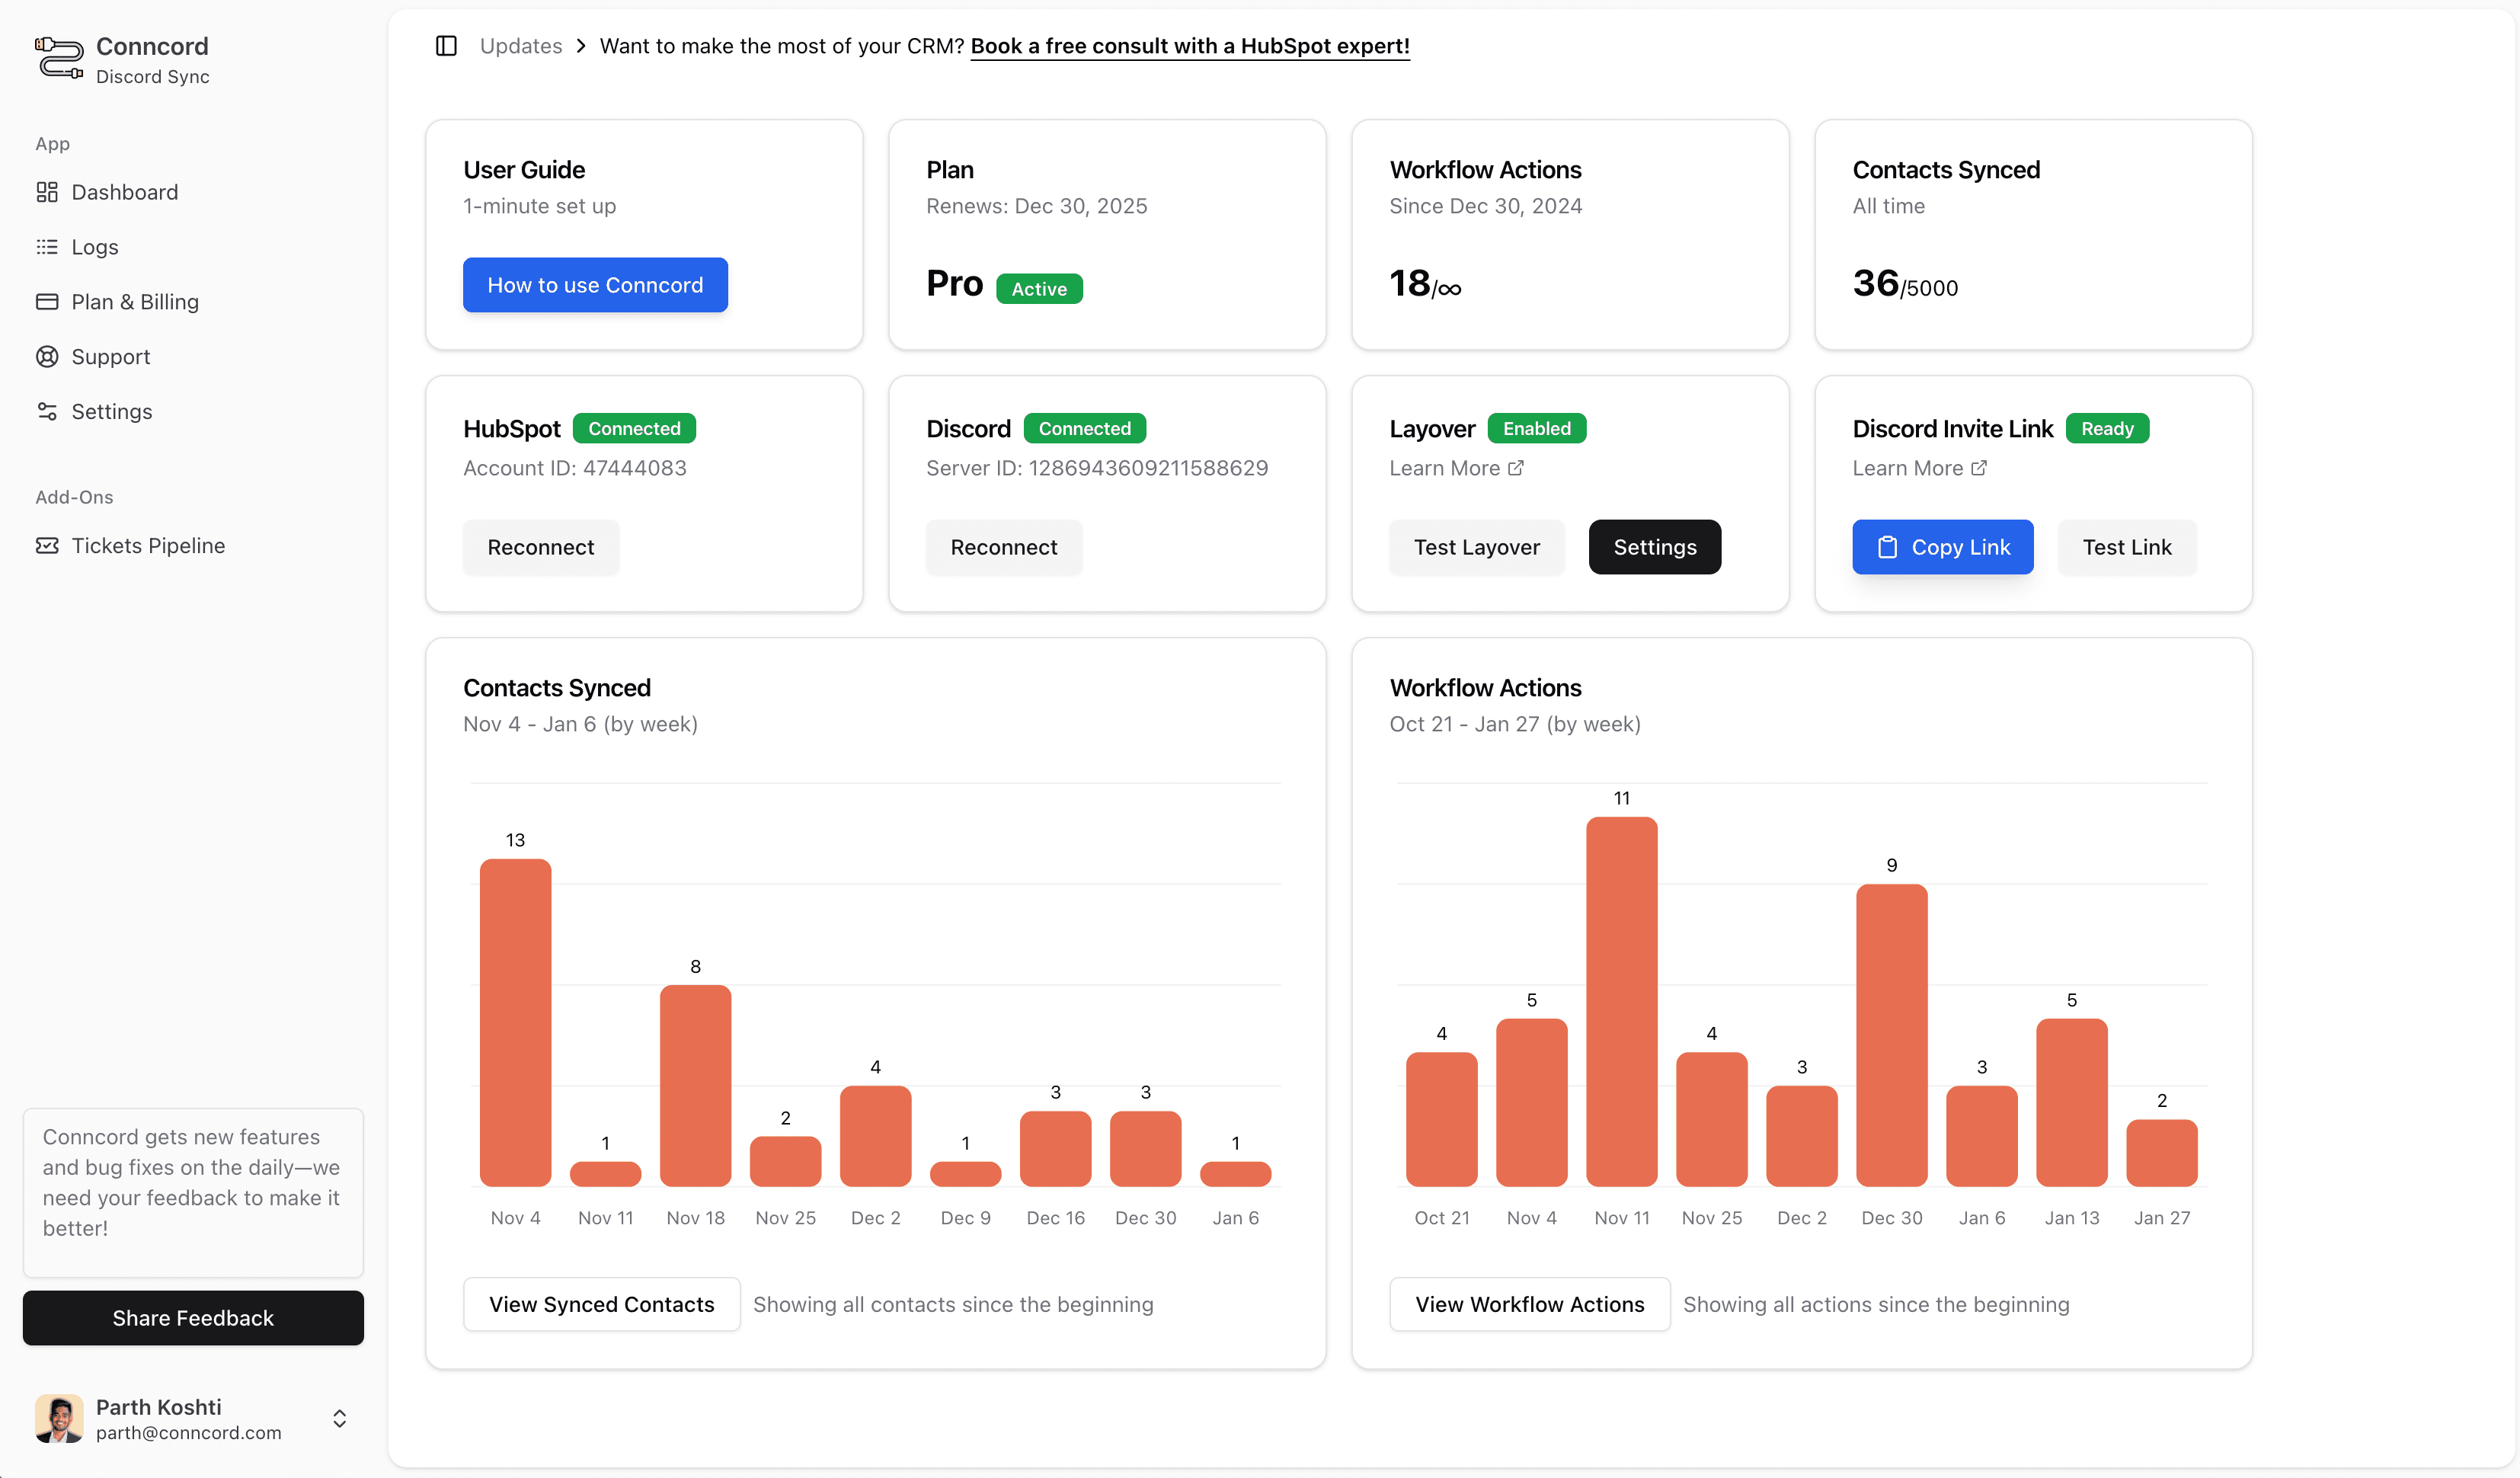
Task: Click the Test Layover button
Action: click(1477, 547)
